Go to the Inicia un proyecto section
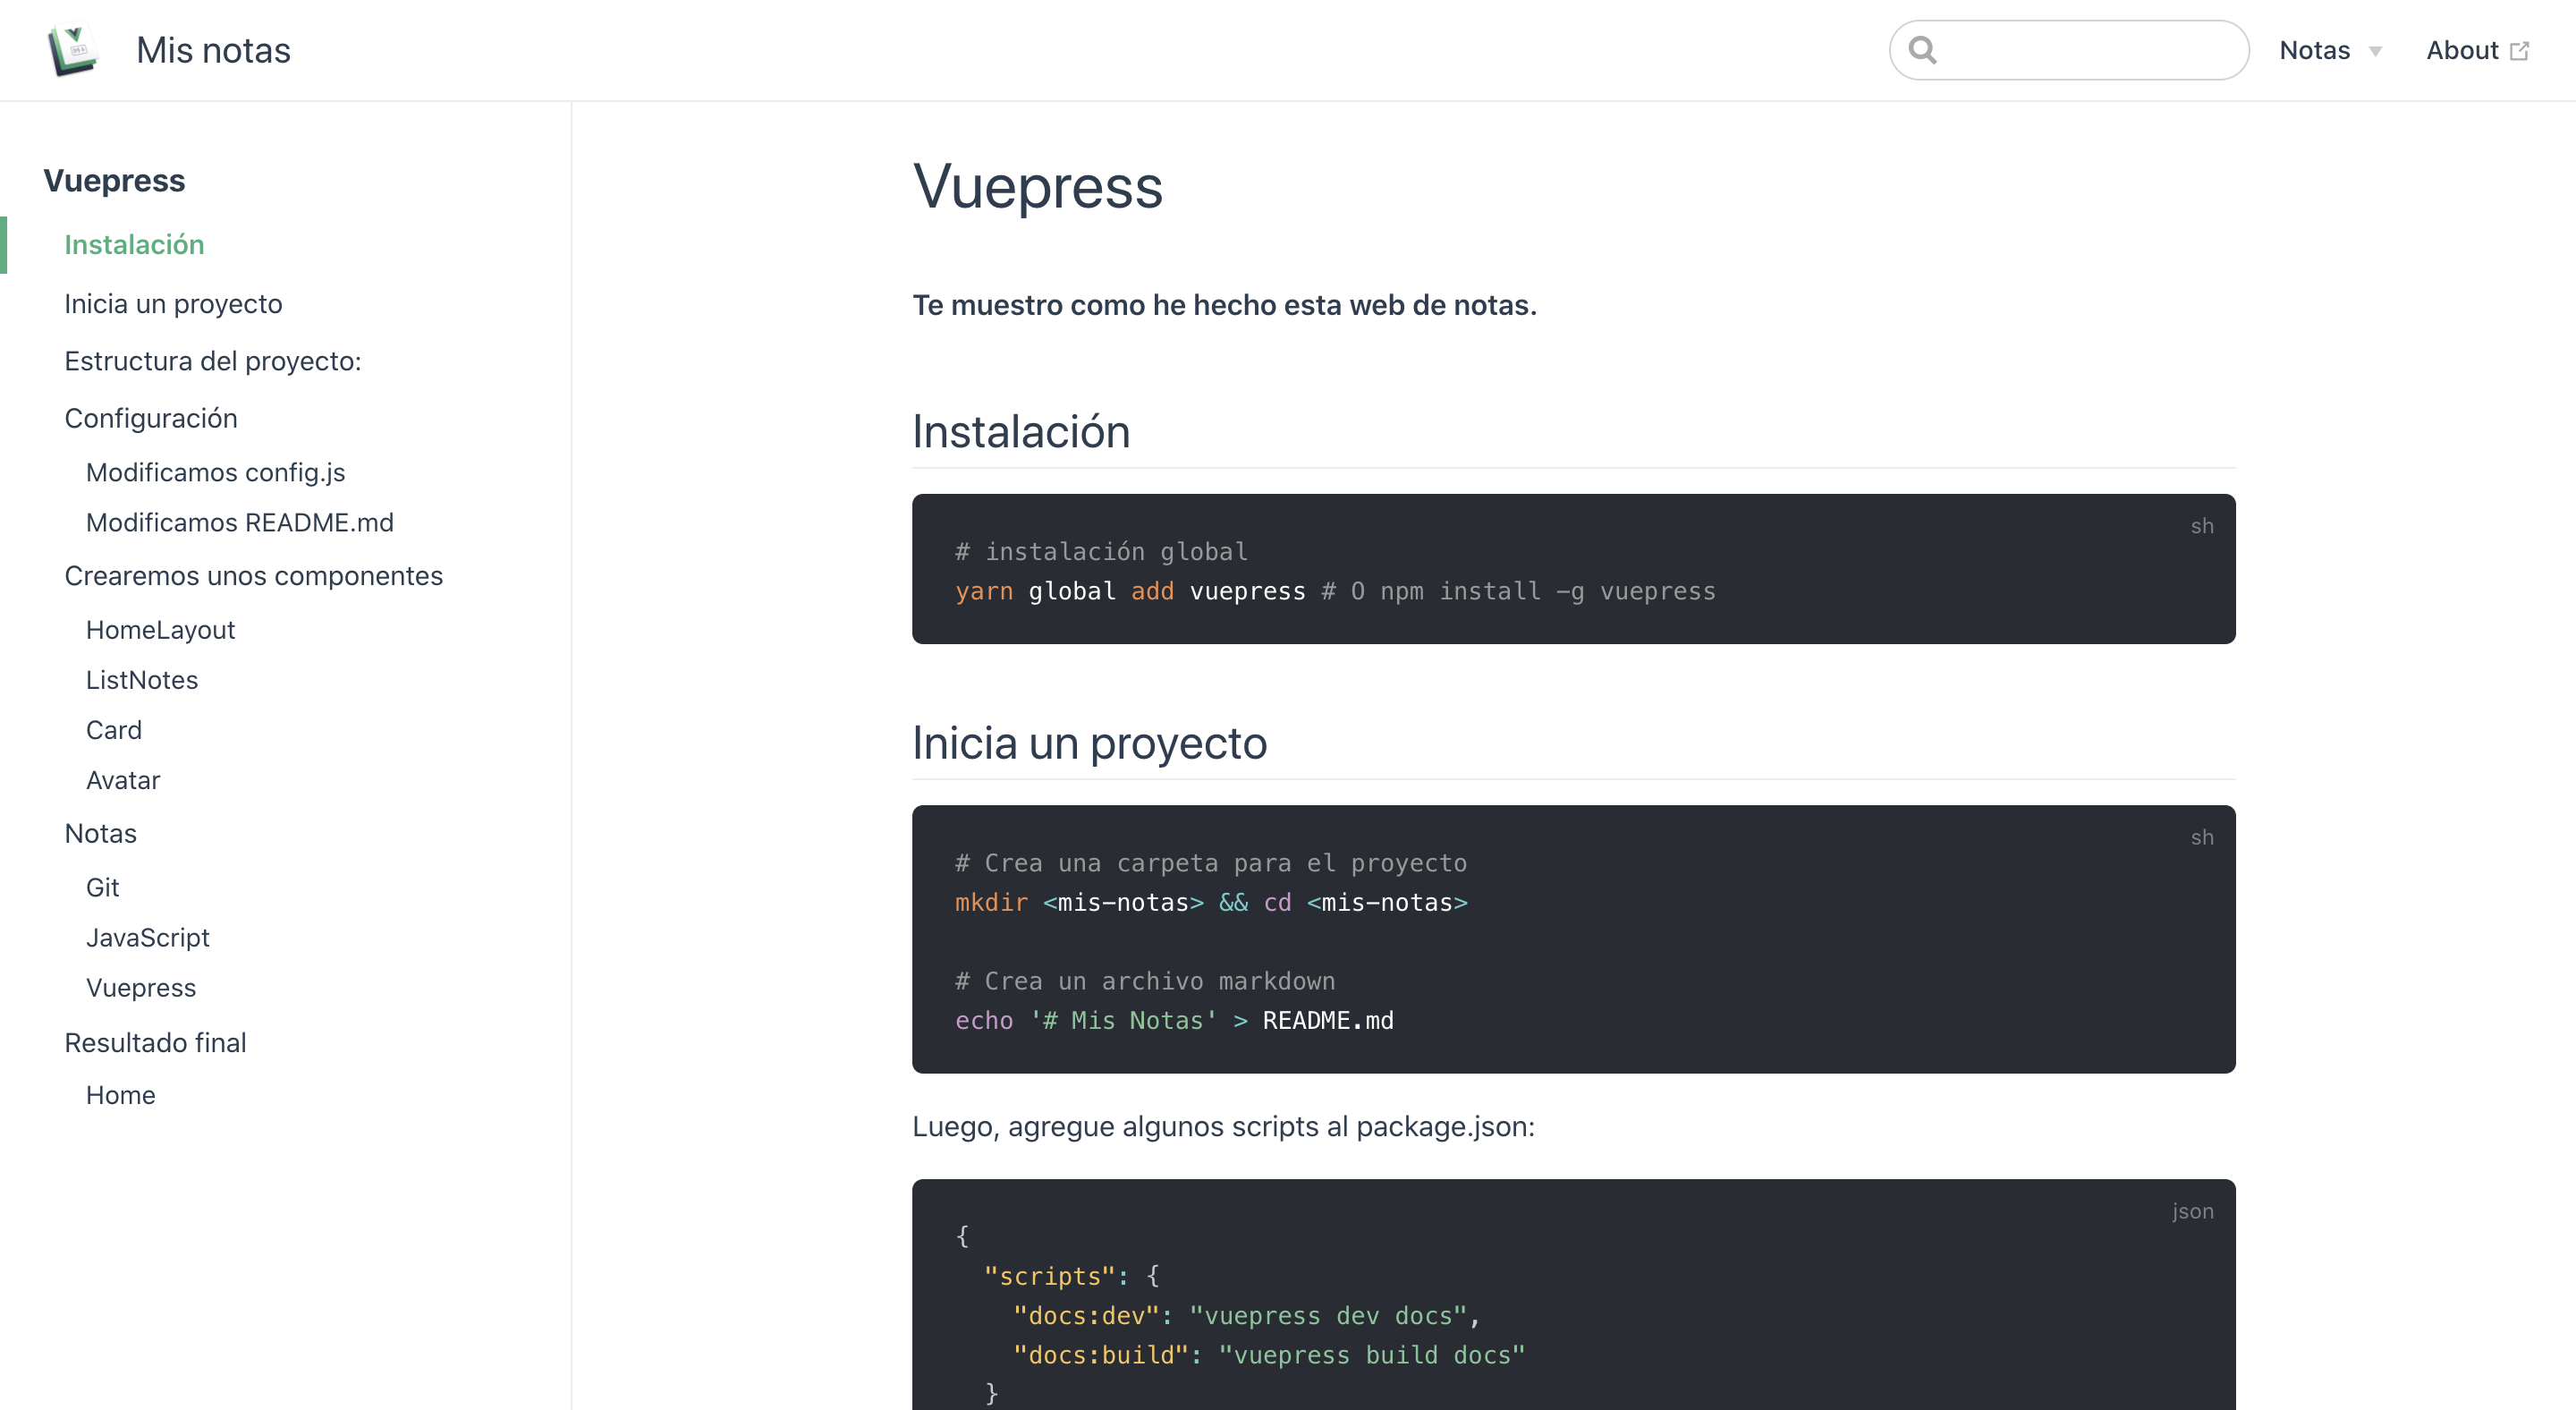Screen dimensions: 2576x1410 pyautogui.click(x=173, y=304)
